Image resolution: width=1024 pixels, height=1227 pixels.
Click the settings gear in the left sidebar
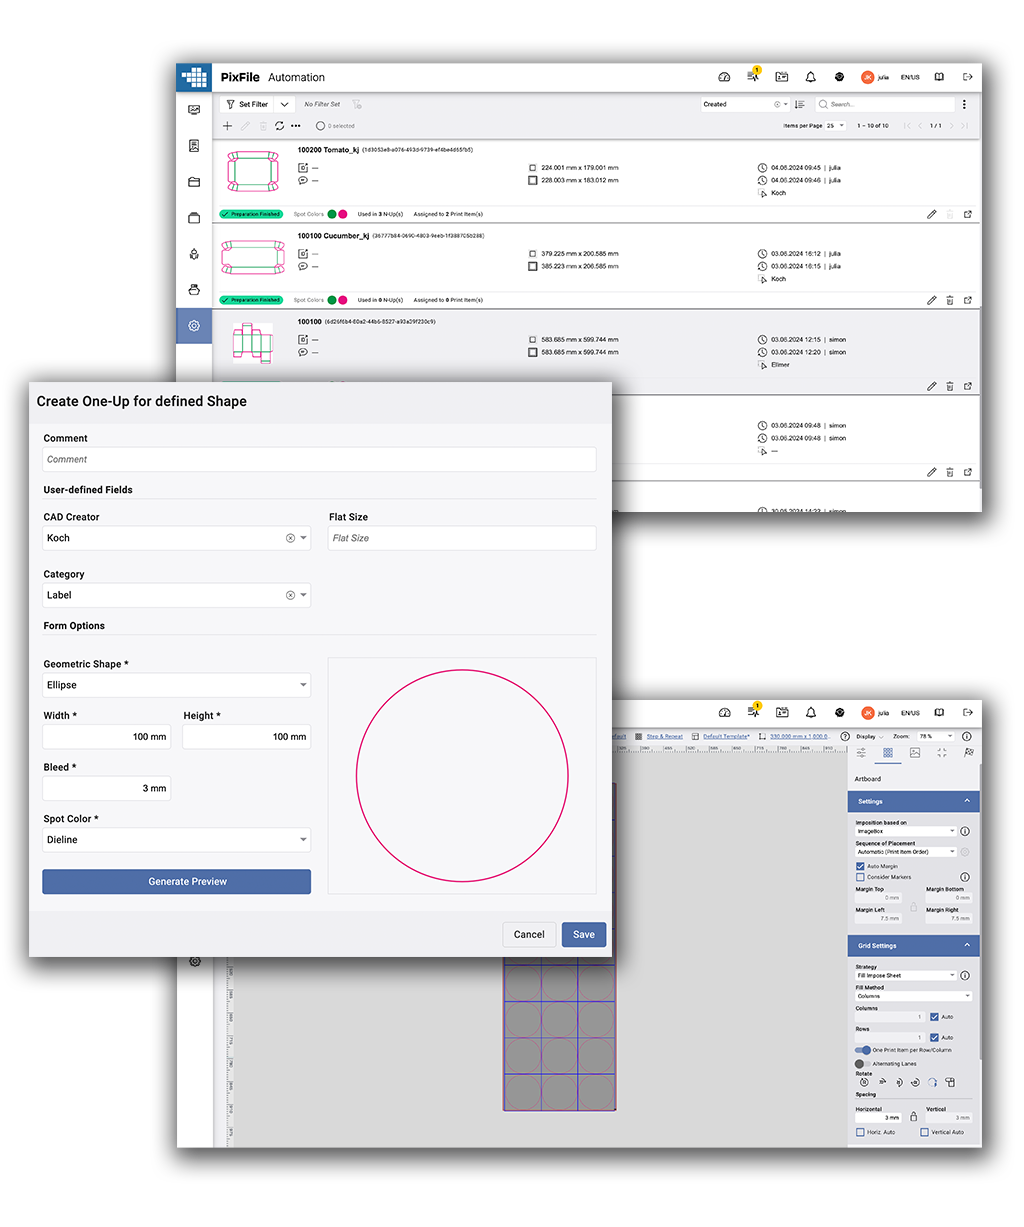pos(194,326)
